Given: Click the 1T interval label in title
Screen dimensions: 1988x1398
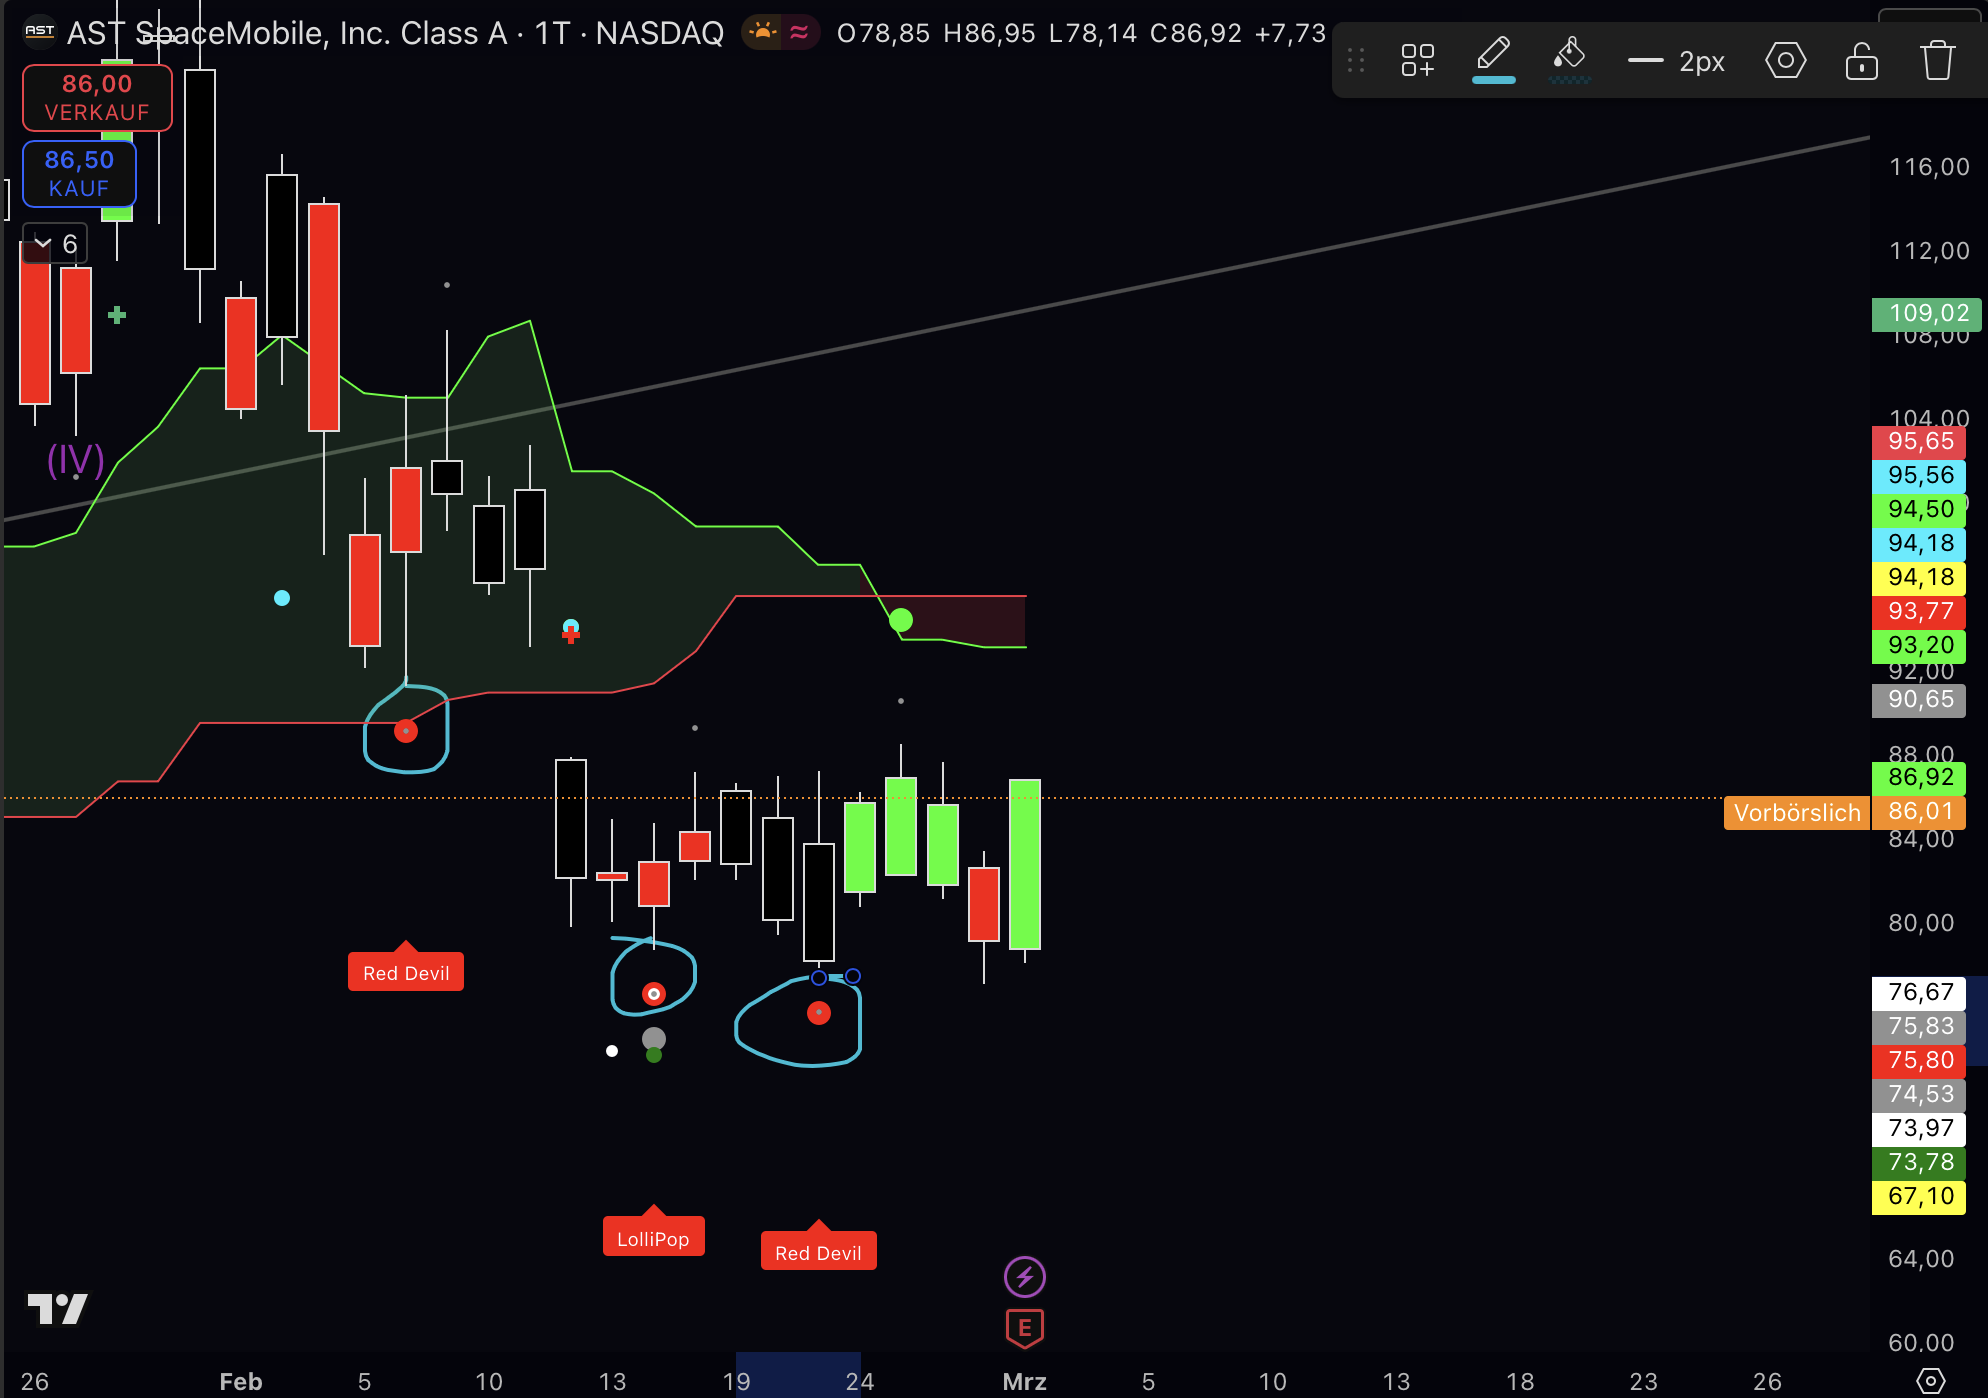Looking at the screenshot, I should [552, 34].
